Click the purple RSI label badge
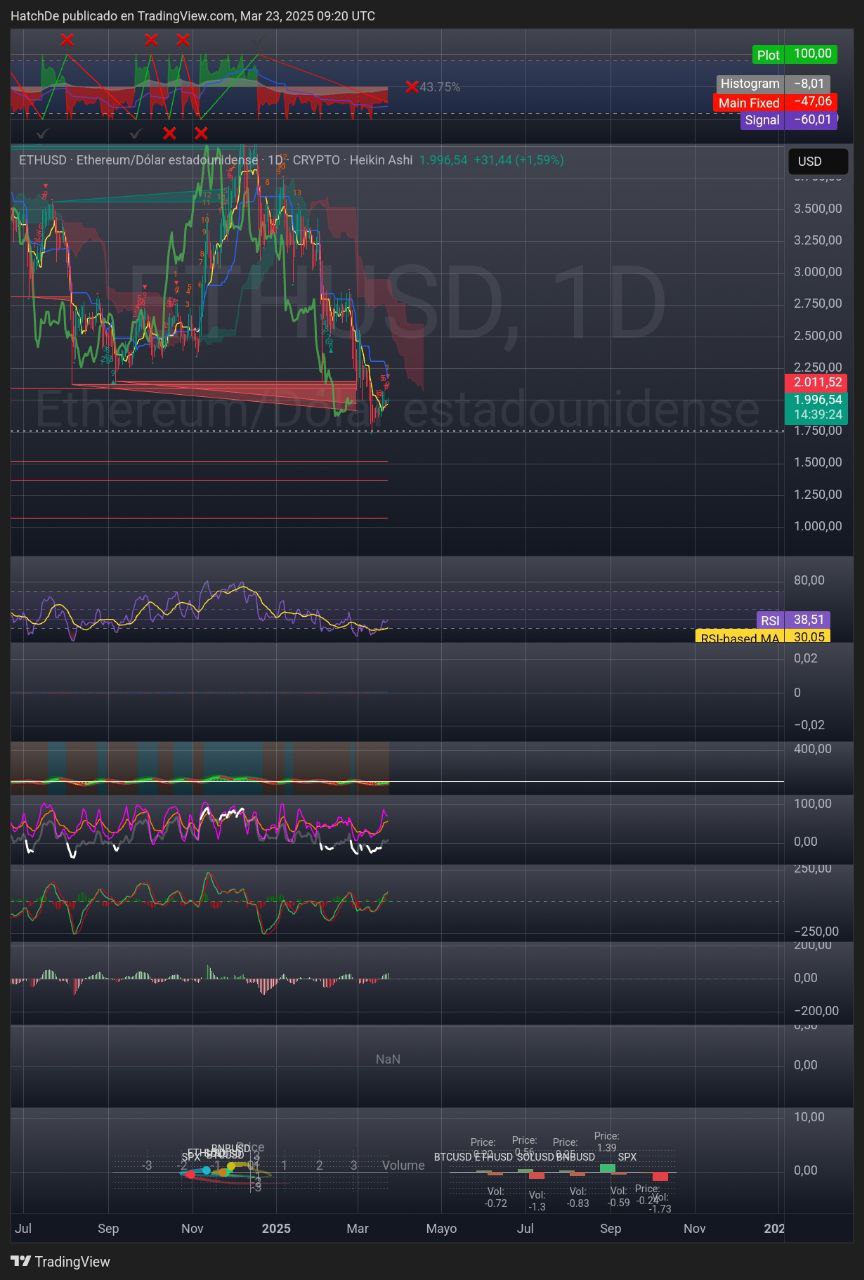The height and width of the screenshot is (1280, 864). point(769,620)
